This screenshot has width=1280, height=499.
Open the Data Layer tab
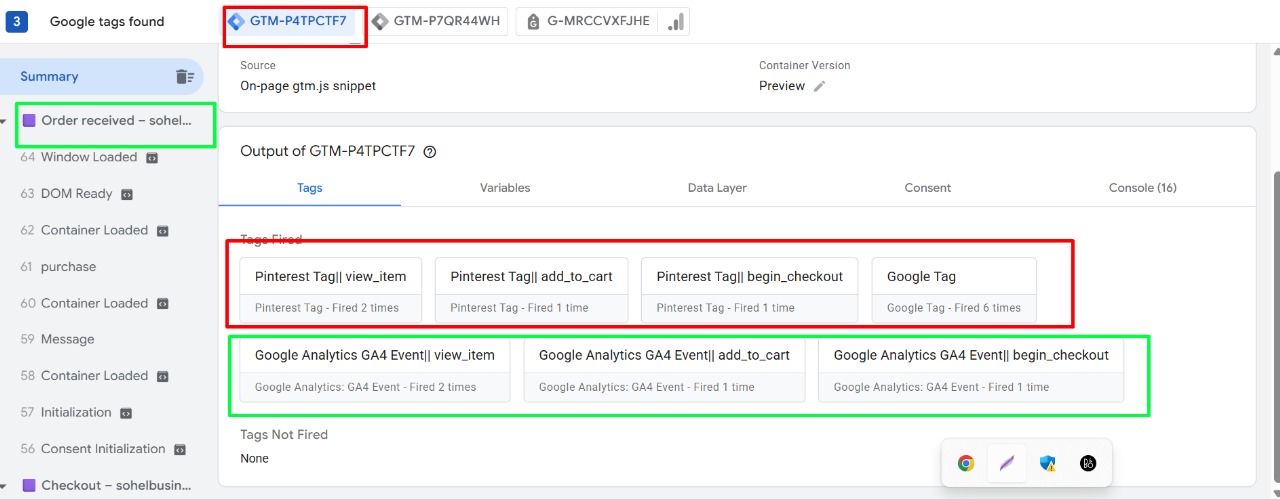point(717,188)
